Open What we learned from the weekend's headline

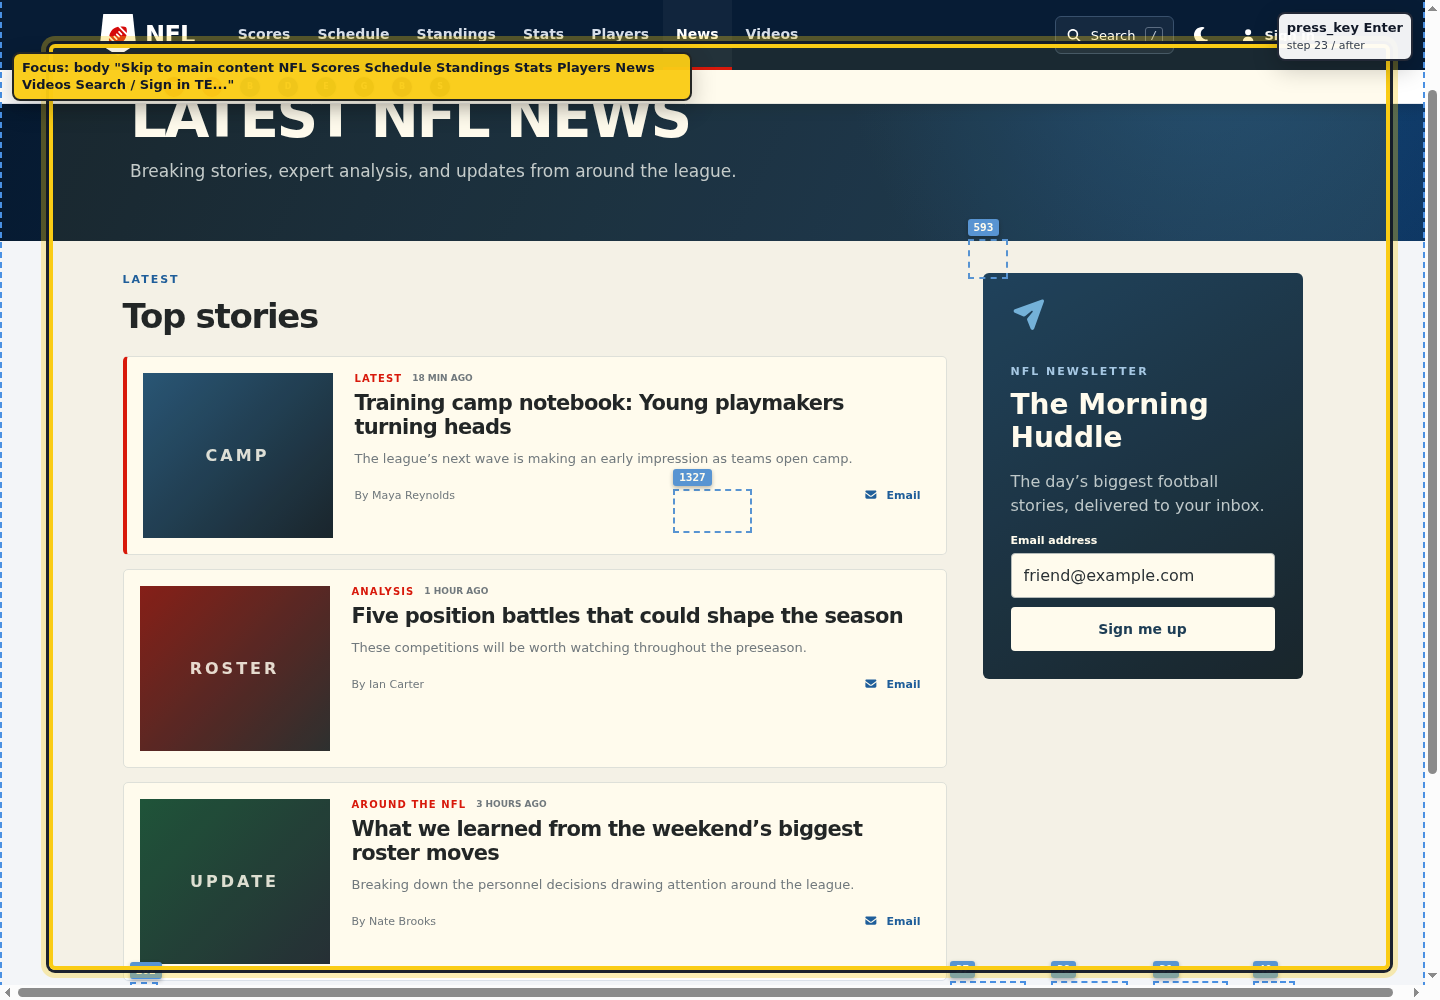[x=607, y=841]
